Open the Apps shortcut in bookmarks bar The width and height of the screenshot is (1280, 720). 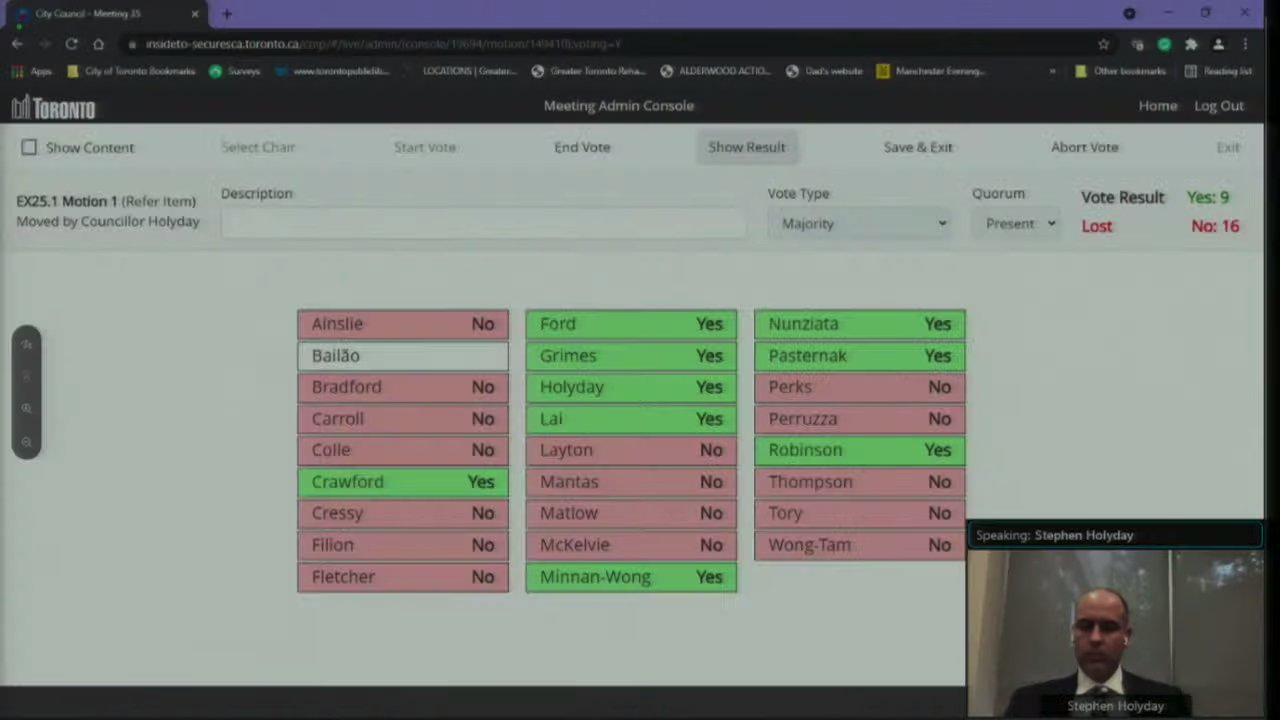pyautogui.click(x=32, y=71)
